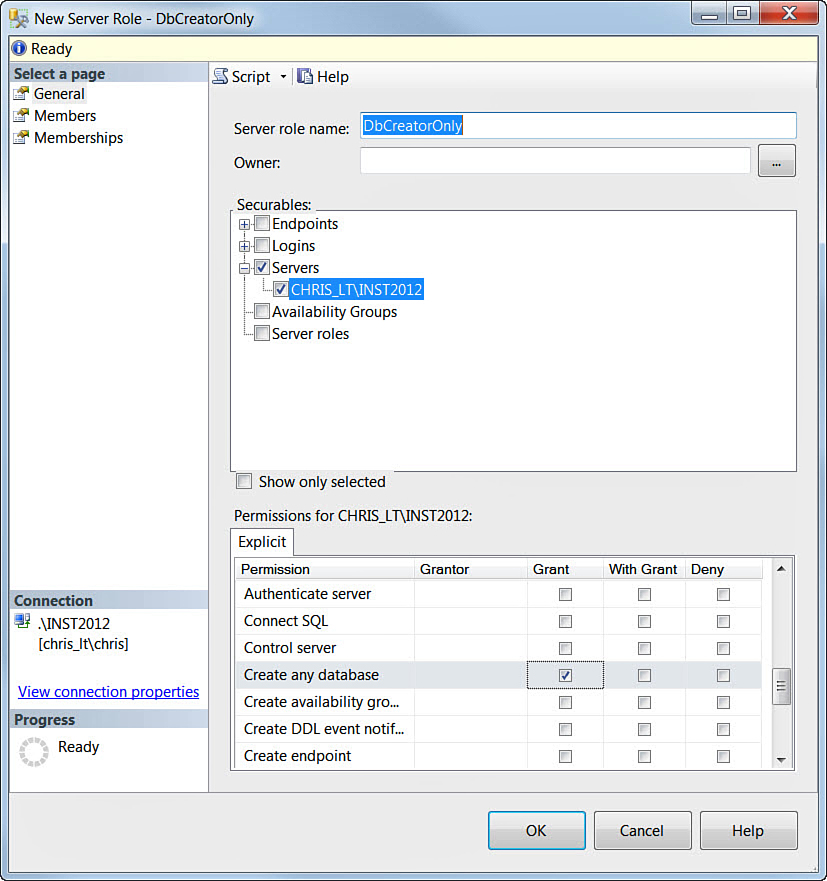Click the owner browse ellipsis button
The height and width of the screenshot is (881, 827).
pos(777,161)
